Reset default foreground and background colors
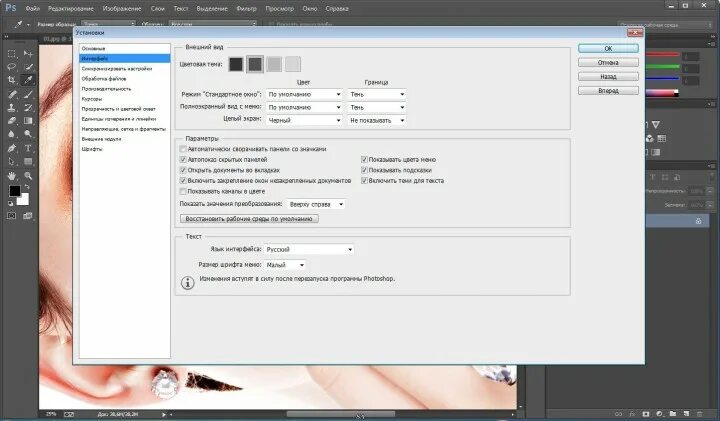The height and width of the screenshot is (421, 720). tap(11, 203)
